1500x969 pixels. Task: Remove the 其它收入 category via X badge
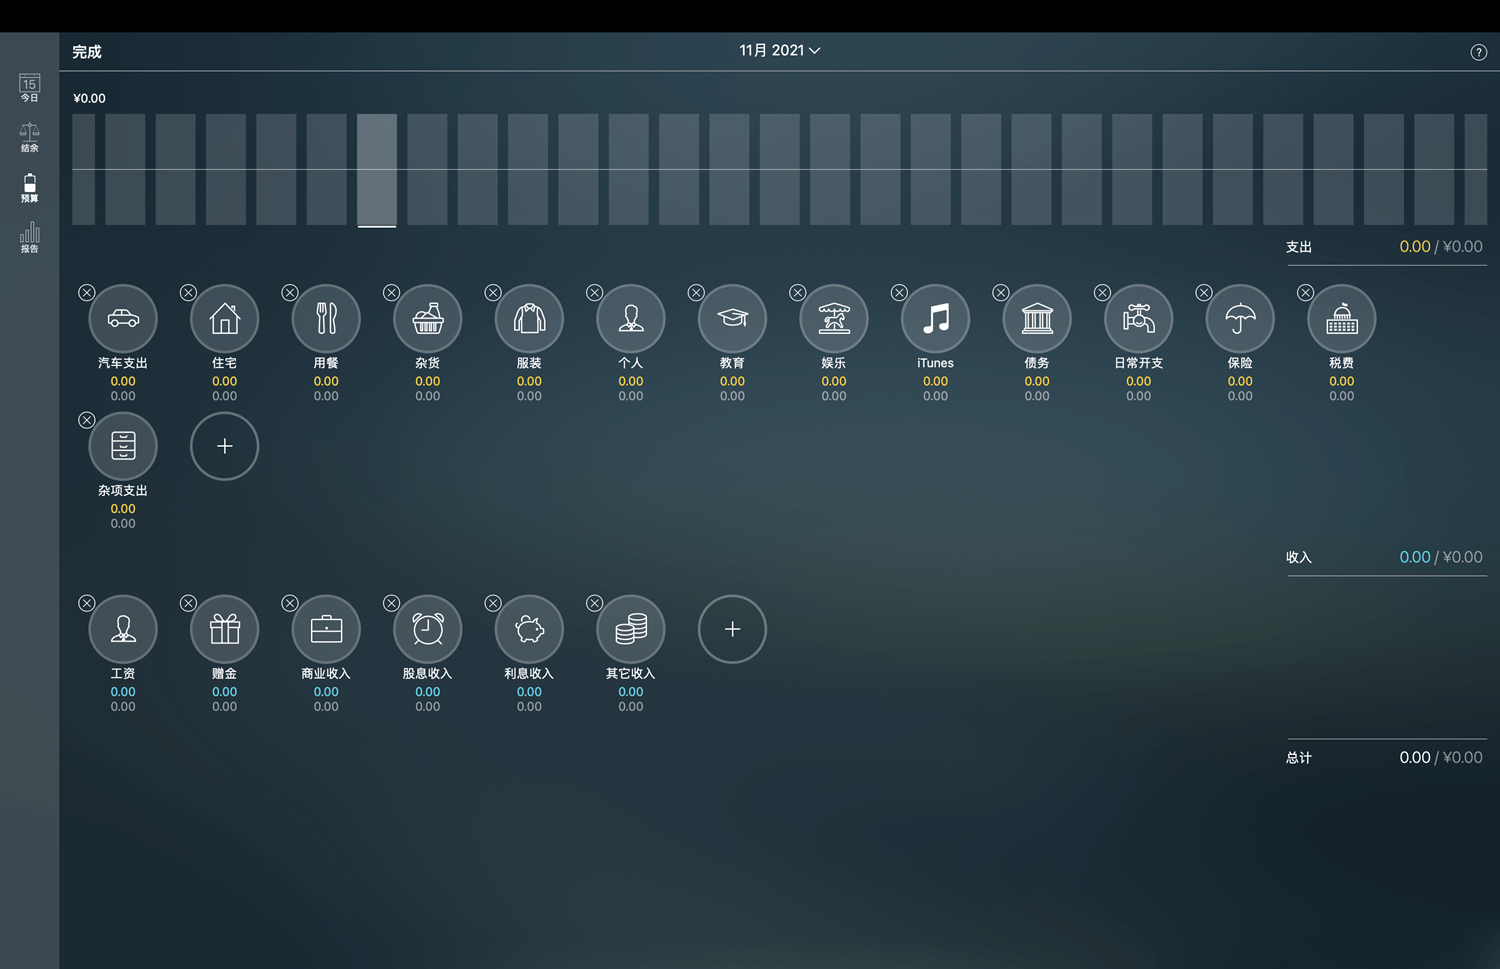point(594,603)
